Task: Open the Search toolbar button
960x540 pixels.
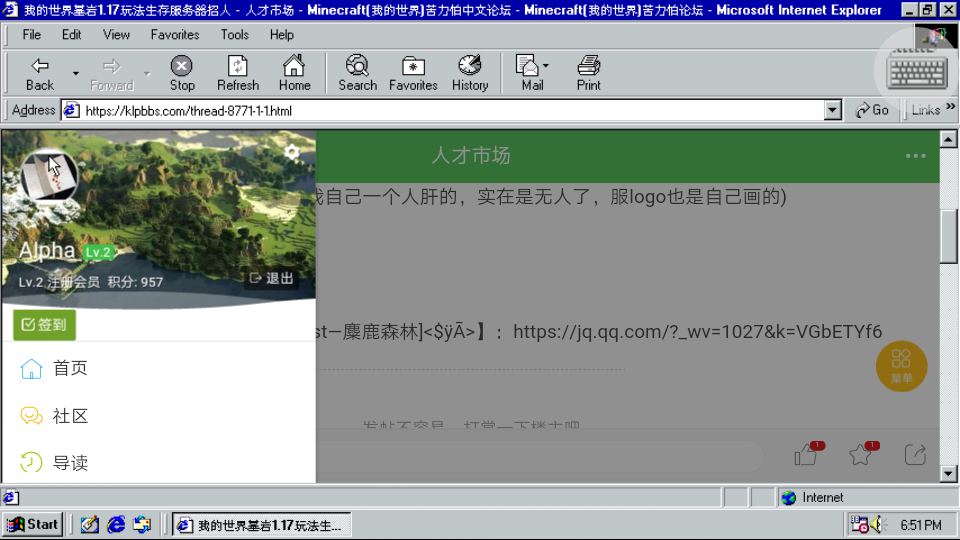Action: [358, 73]
